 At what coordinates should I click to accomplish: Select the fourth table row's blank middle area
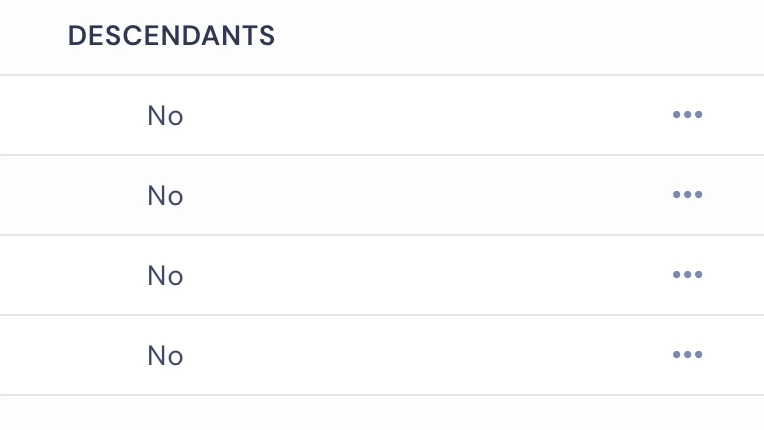tap(420, 355)
